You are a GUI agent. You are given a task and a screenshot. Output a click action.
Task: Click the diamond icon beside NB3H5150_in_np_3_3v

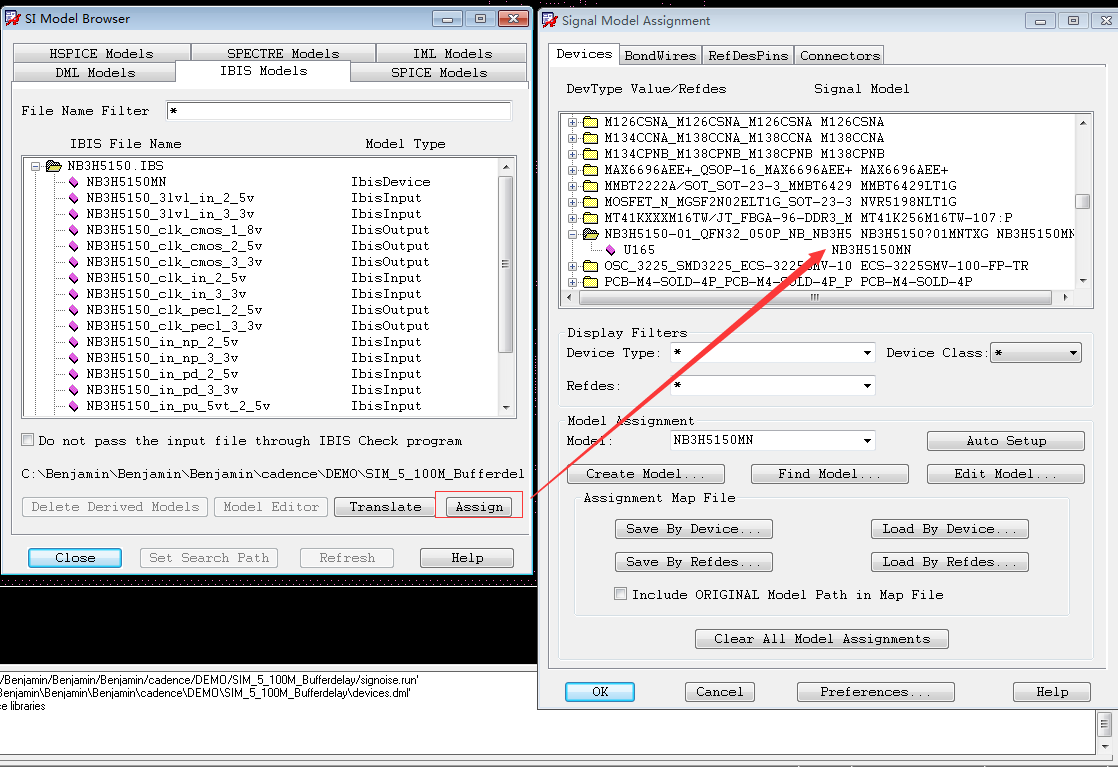tap(73, 359)
